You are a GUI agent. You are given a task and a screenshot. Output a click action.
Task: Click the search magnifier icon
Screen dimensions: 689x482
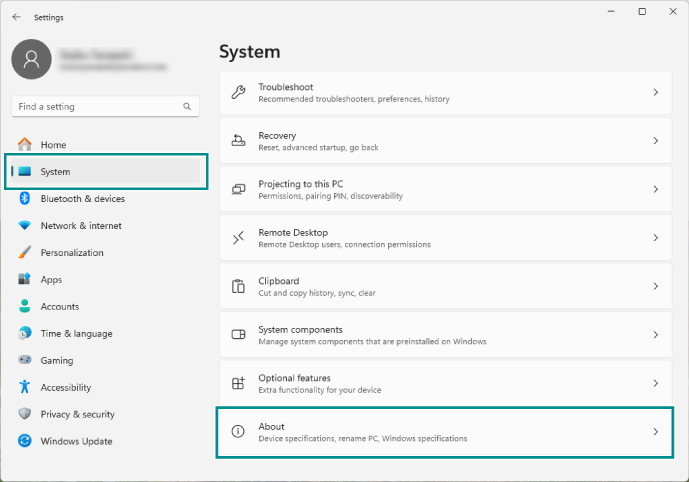point(187,106)
